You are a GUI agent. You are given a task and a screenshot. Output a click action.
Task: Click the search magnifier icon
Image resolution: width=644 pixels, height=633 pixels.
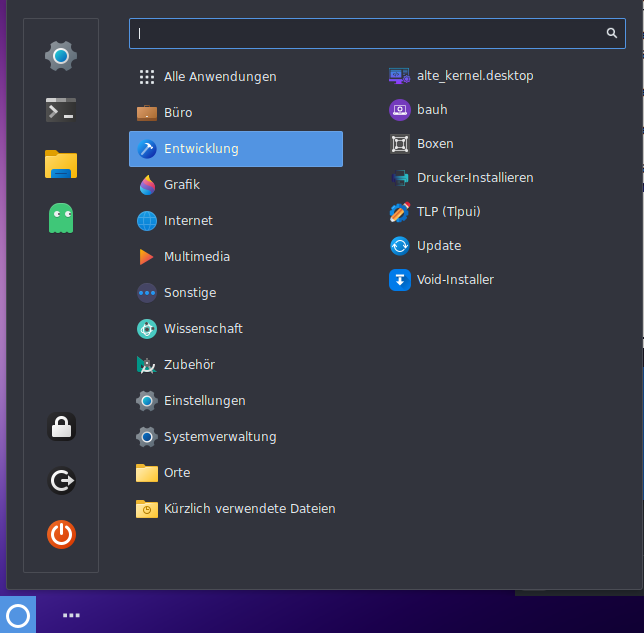[612, 33]
